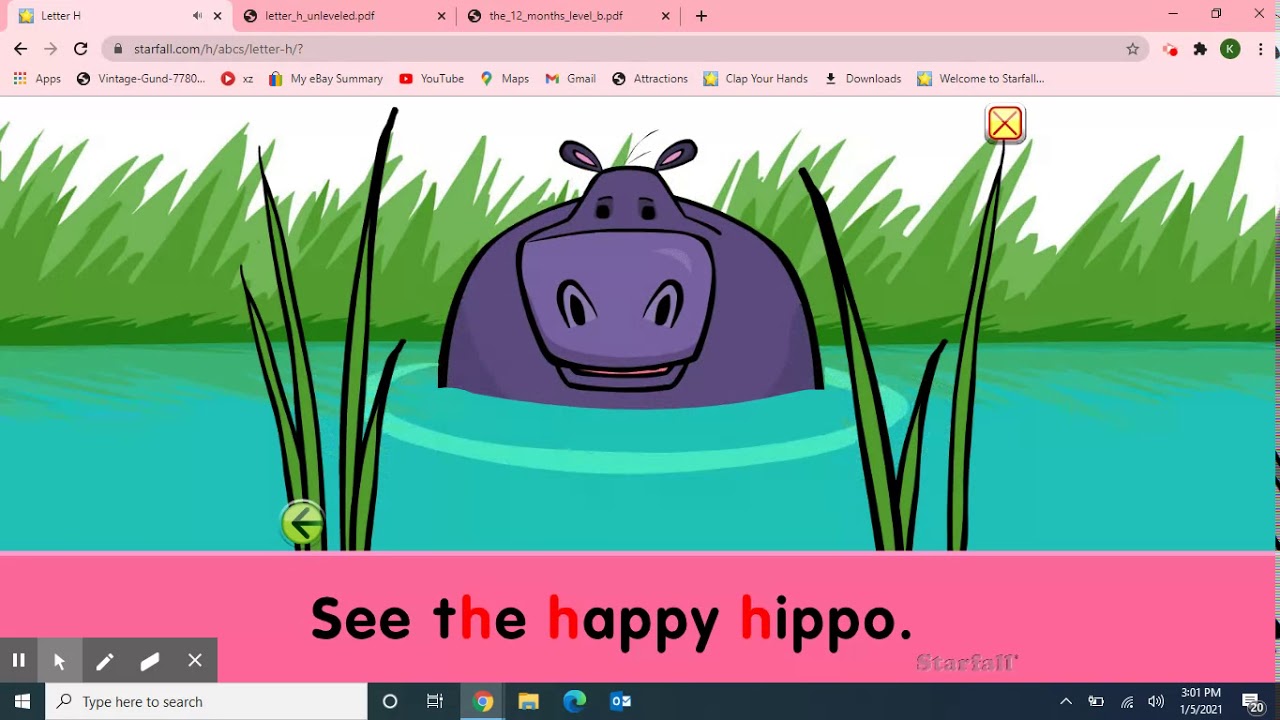Open the YouTube bookmark
The image size is (1280, 720).
(431, 79)
